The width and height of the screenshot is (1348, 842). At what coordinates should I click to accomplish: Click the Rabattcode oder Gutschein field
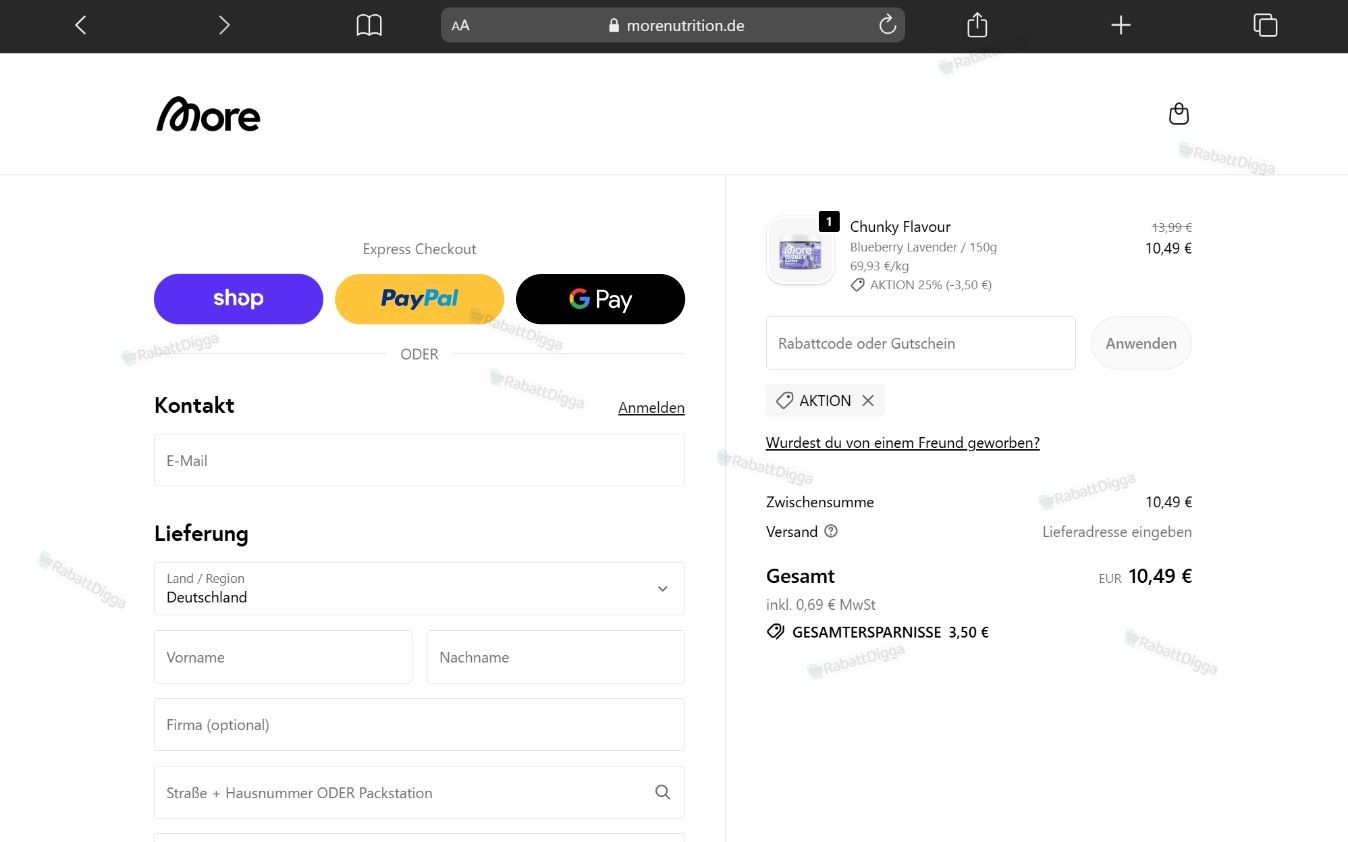(x=921, y=343)
